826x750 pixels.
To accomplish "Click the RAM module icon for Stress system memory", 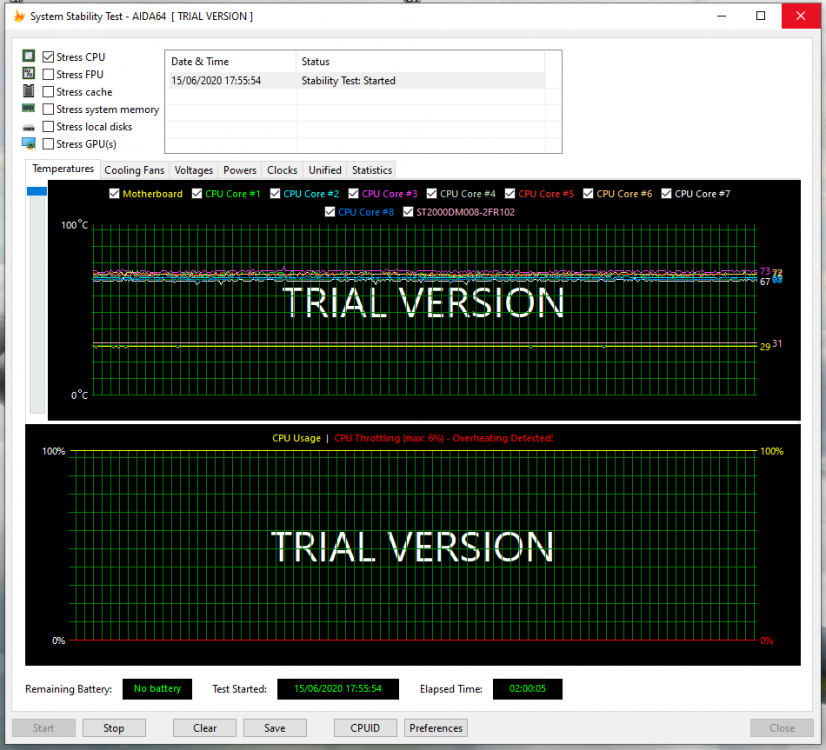I will coord(27,108).
